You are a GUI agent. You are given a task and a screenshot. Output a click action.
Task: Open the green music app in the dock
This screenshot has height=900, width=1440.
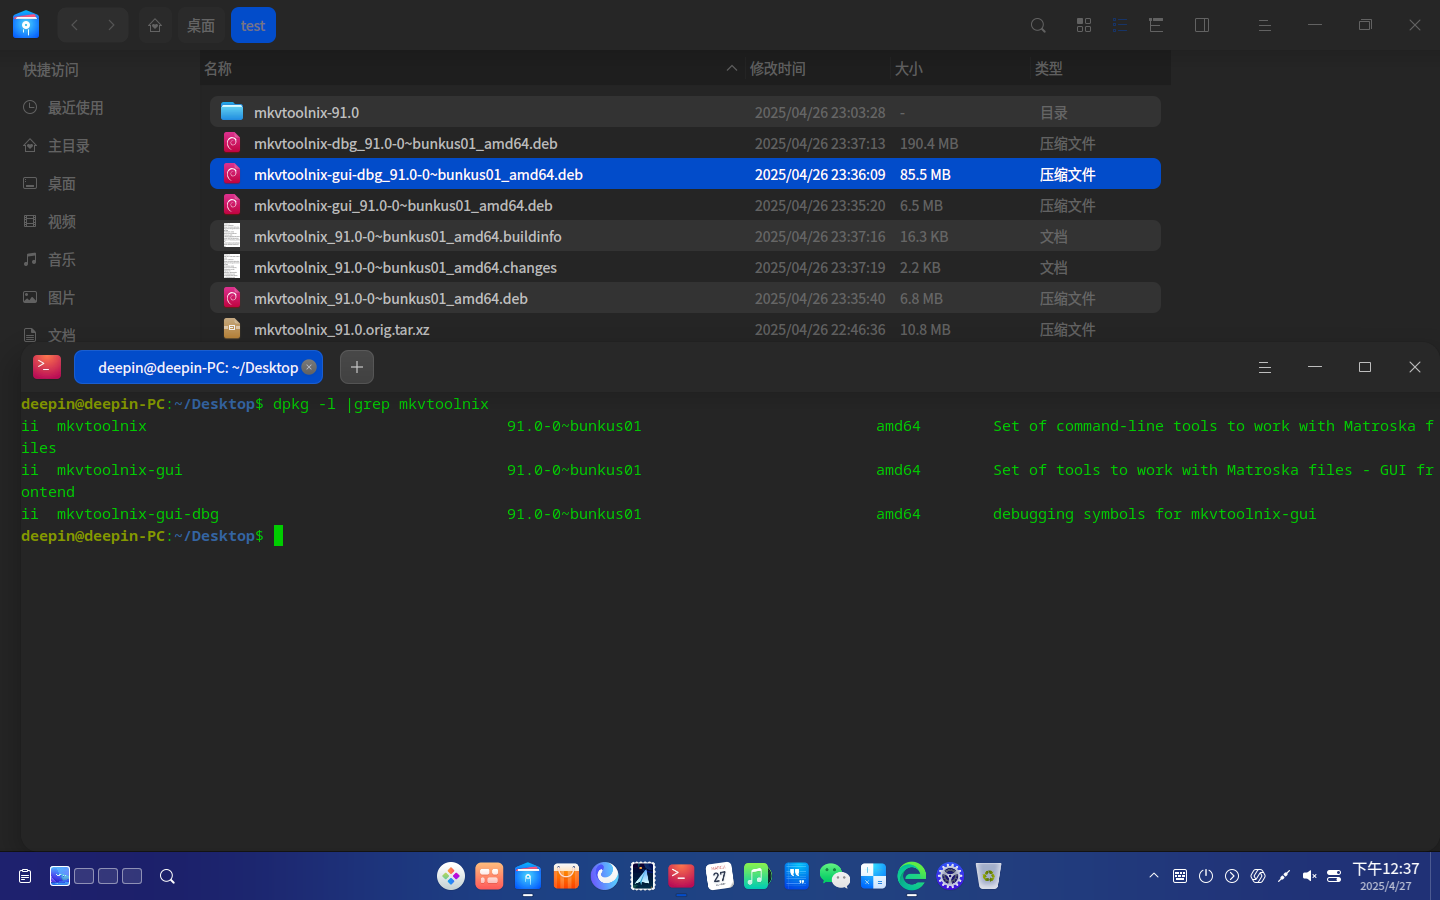click(757, 876)
